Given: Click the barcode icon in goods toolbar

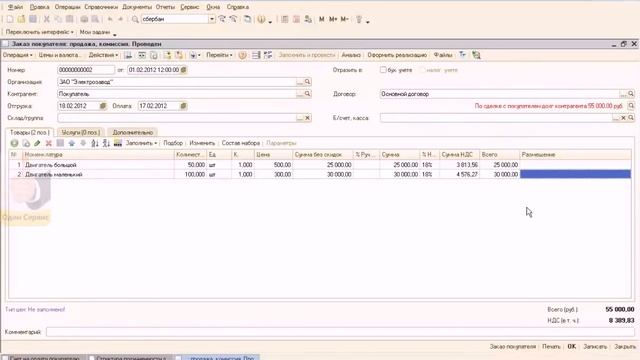Looking at the screenshot, I should coord(118,143).
